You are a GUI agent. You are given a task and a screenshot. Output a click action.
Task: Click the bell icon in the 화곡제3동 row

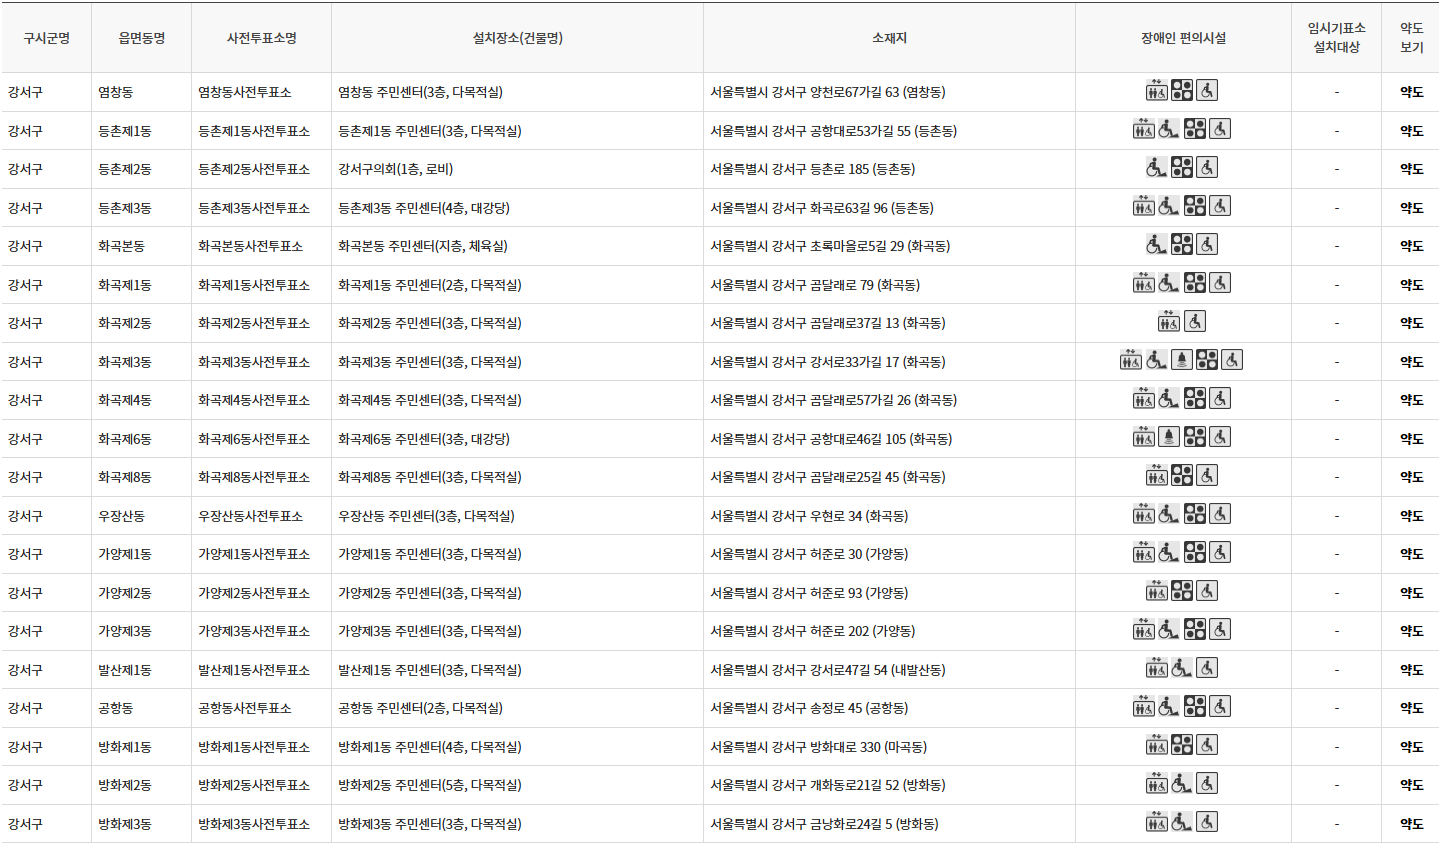1183,359
